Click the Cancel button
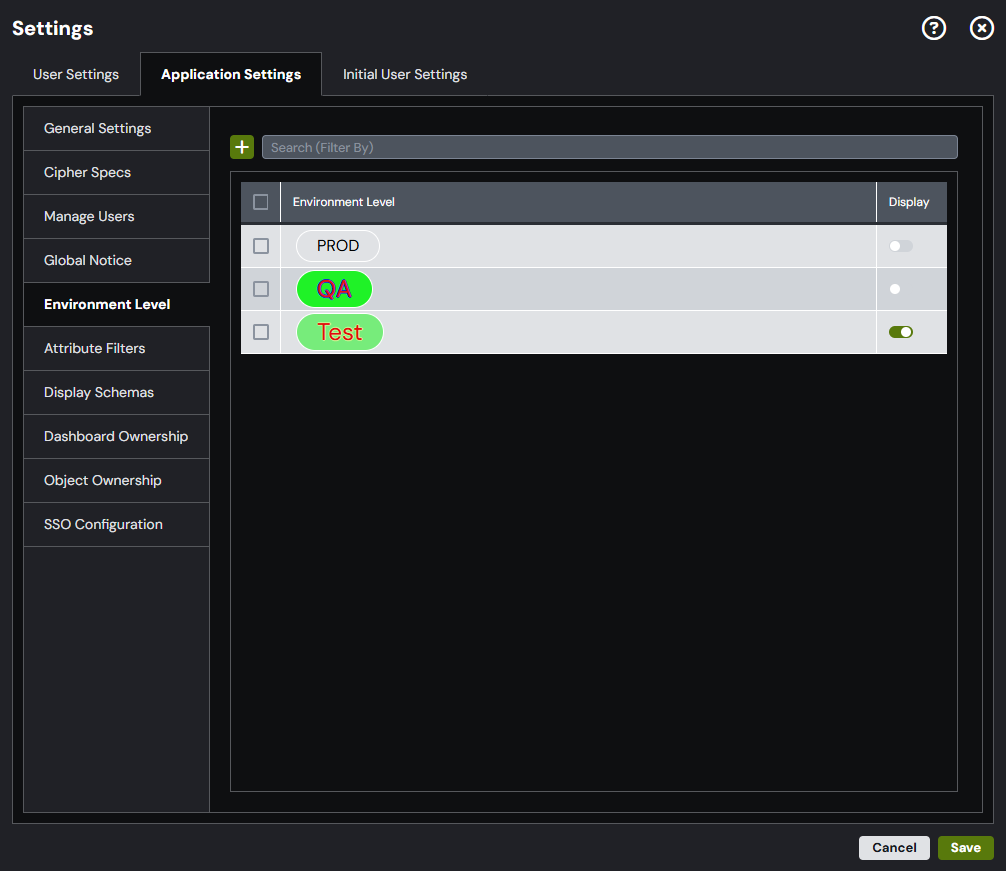 894,847
